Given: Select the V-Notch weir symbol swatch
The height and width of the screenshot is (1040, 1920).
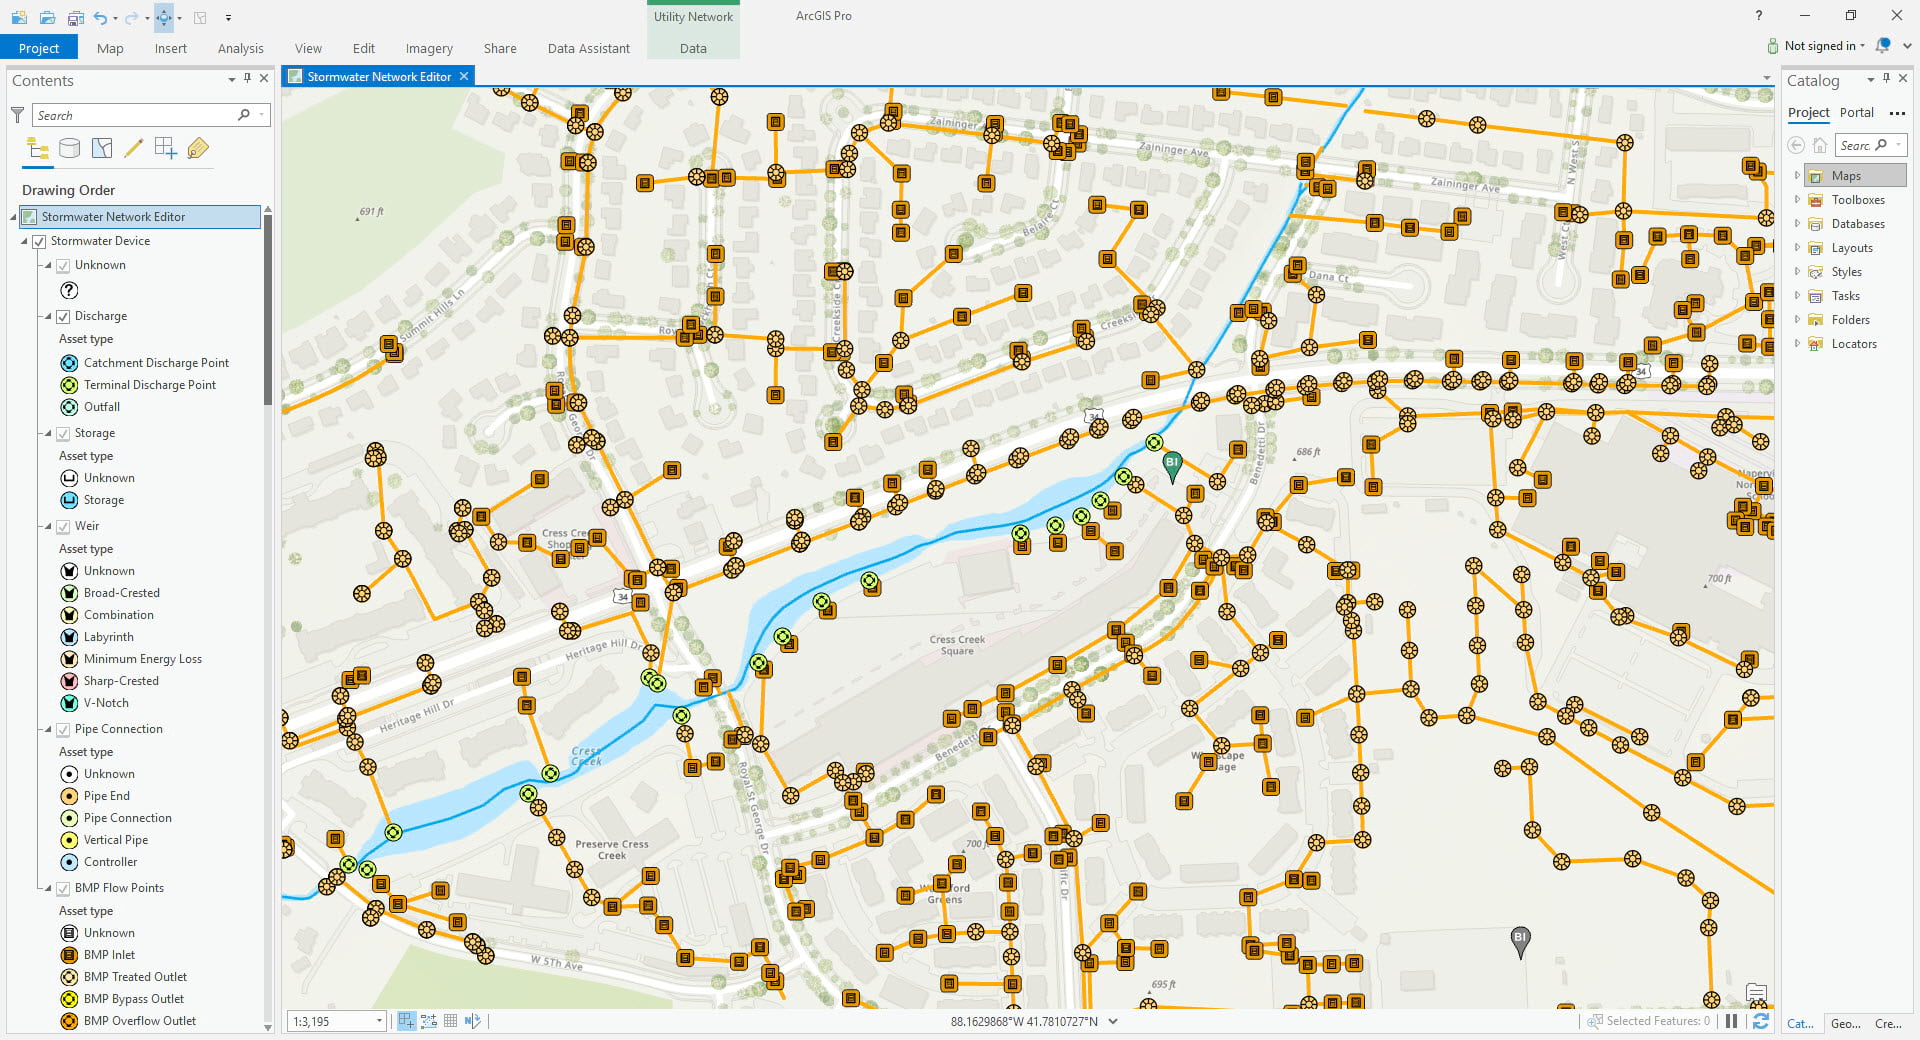Looking at the screenshot, I should point(69,703).
